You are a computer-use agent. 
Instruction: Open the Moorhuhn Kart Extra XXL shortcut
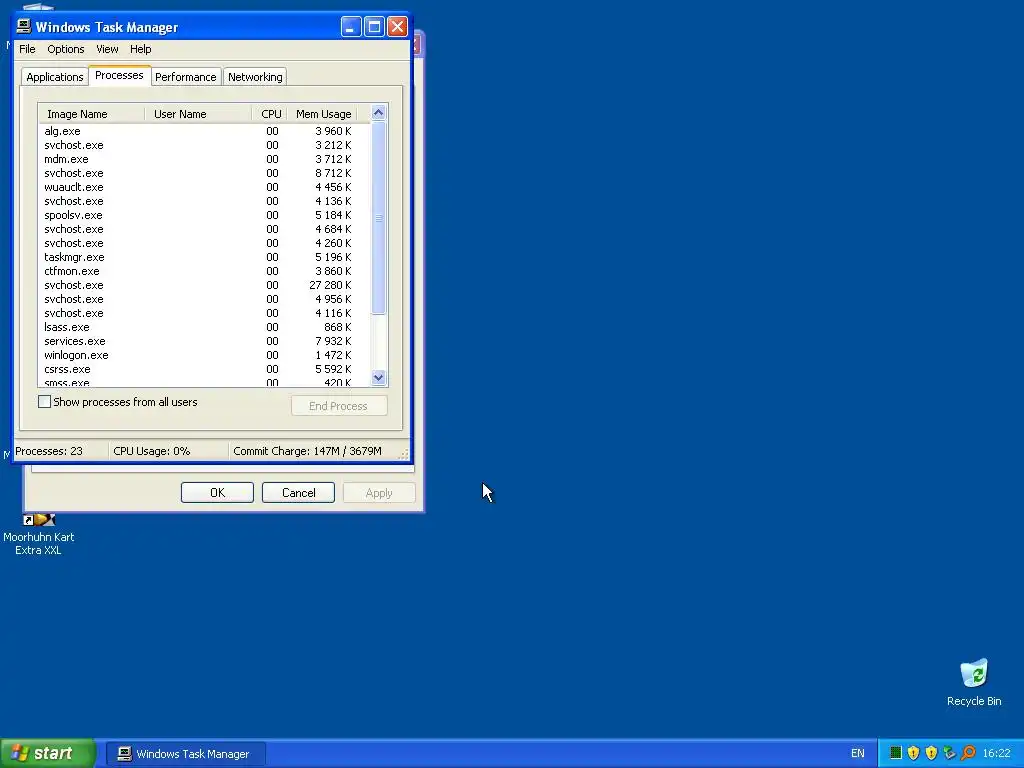pyautogui.click(x=39, y=535)
